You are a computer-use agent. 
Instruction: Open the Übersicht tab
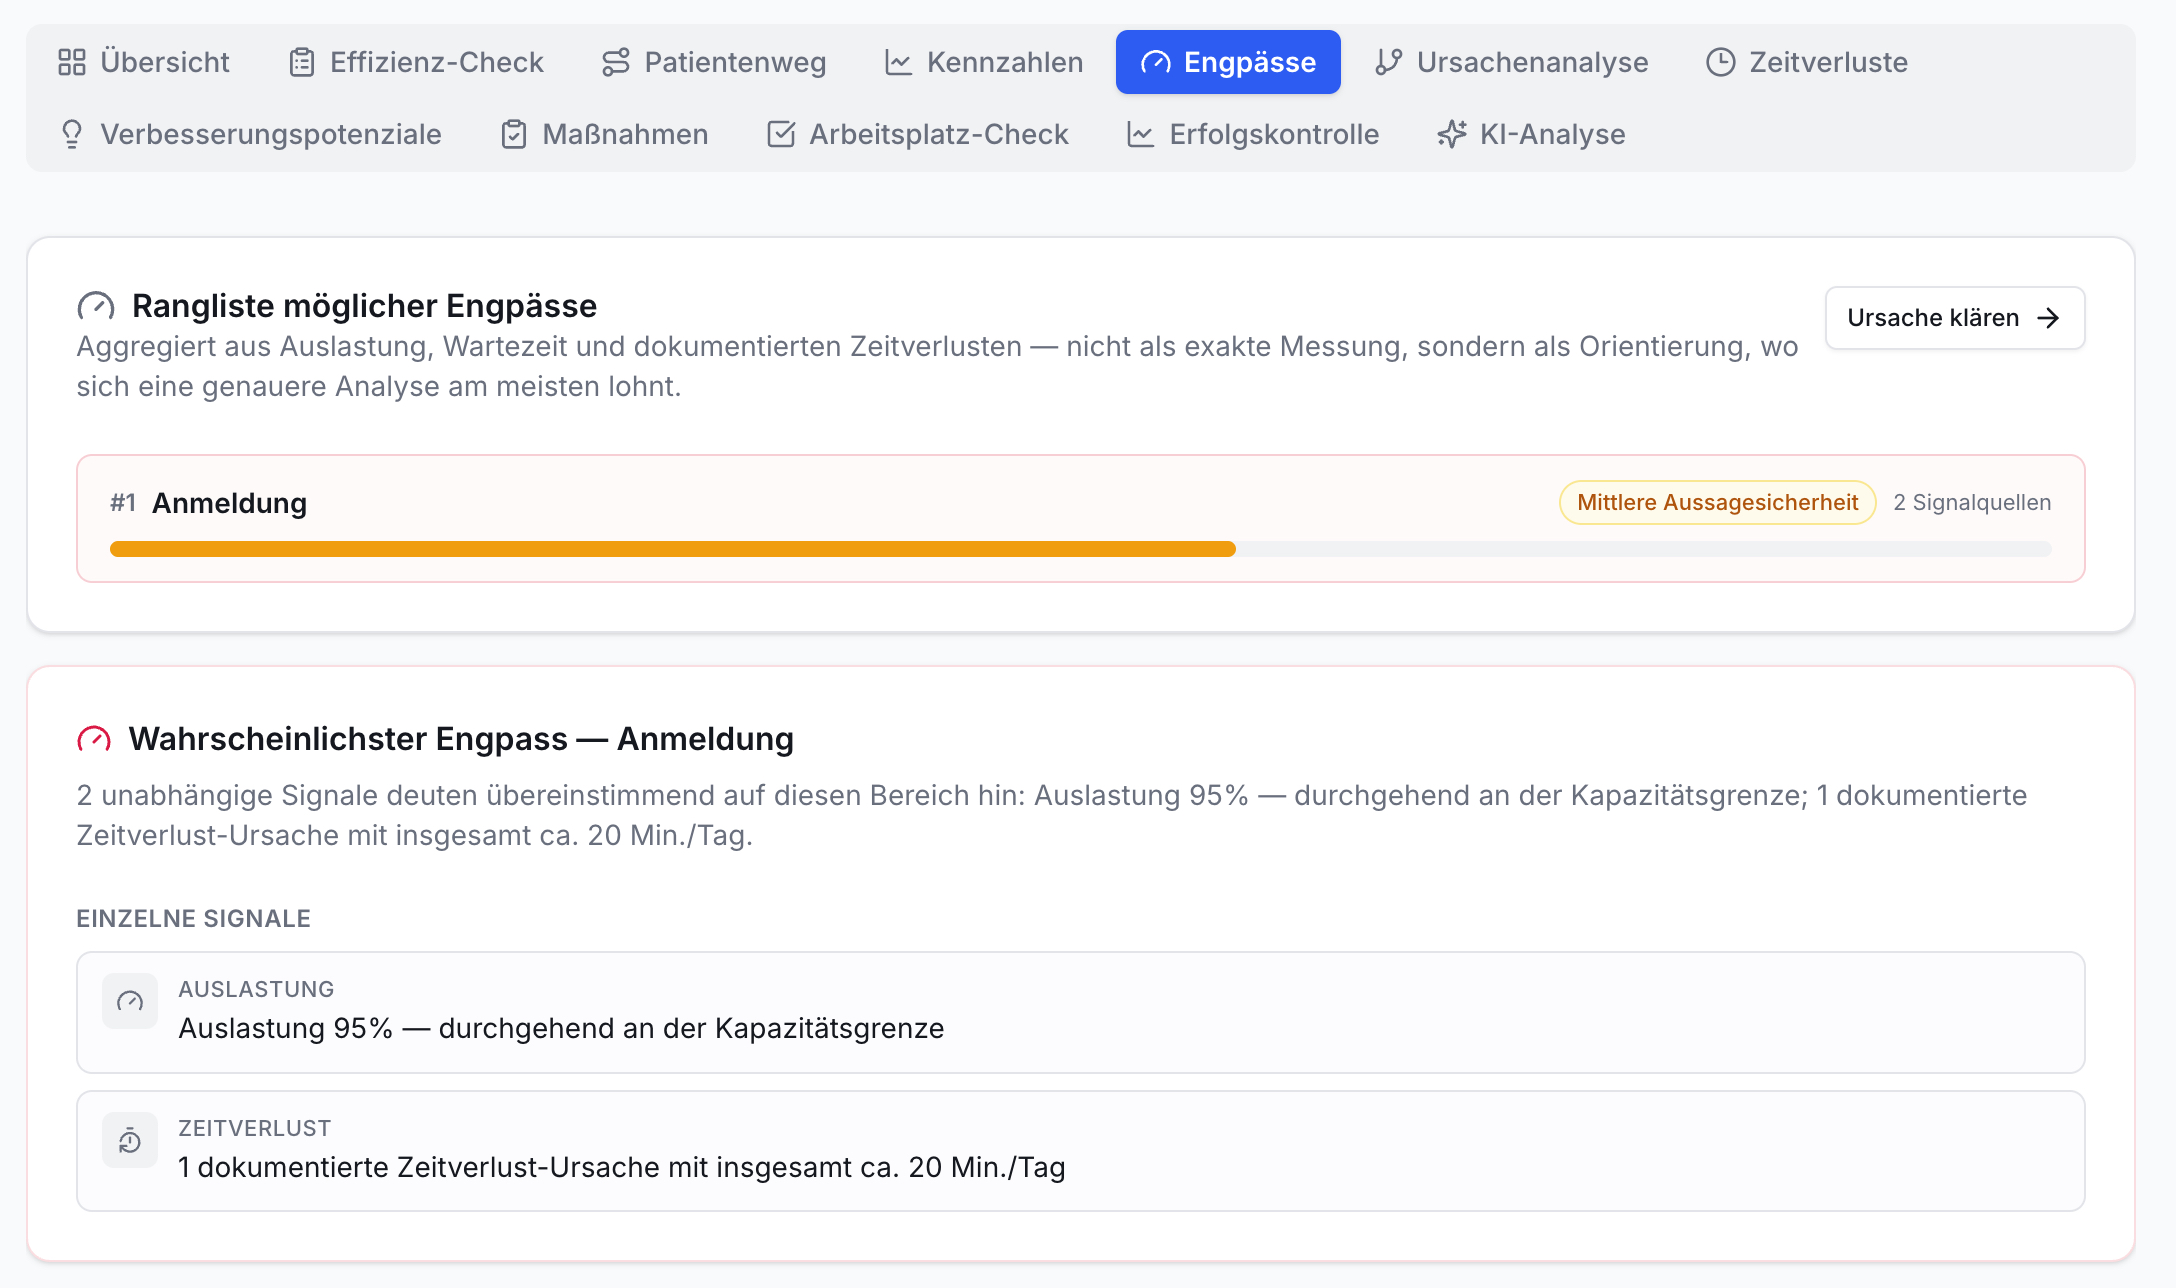tap(144, 62)
